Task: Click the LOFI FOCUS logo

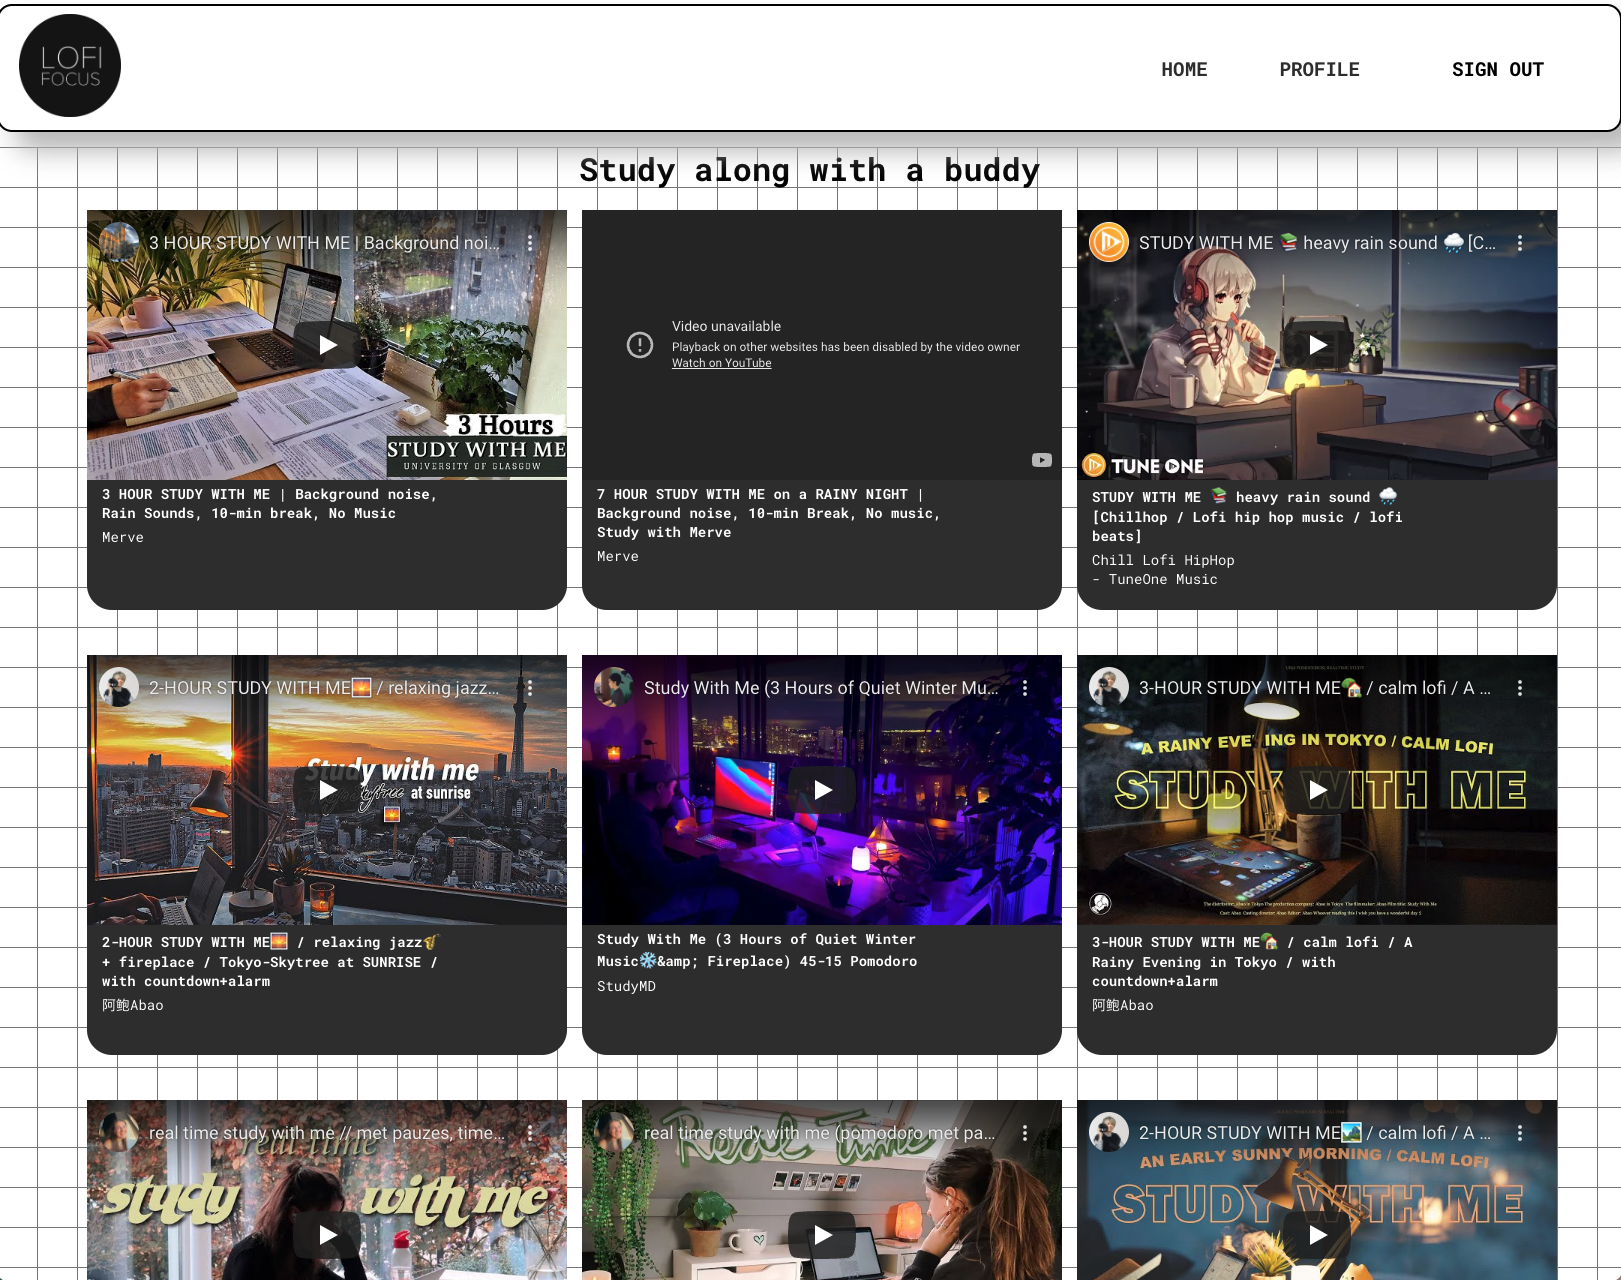Action: (x=70, y=64)
